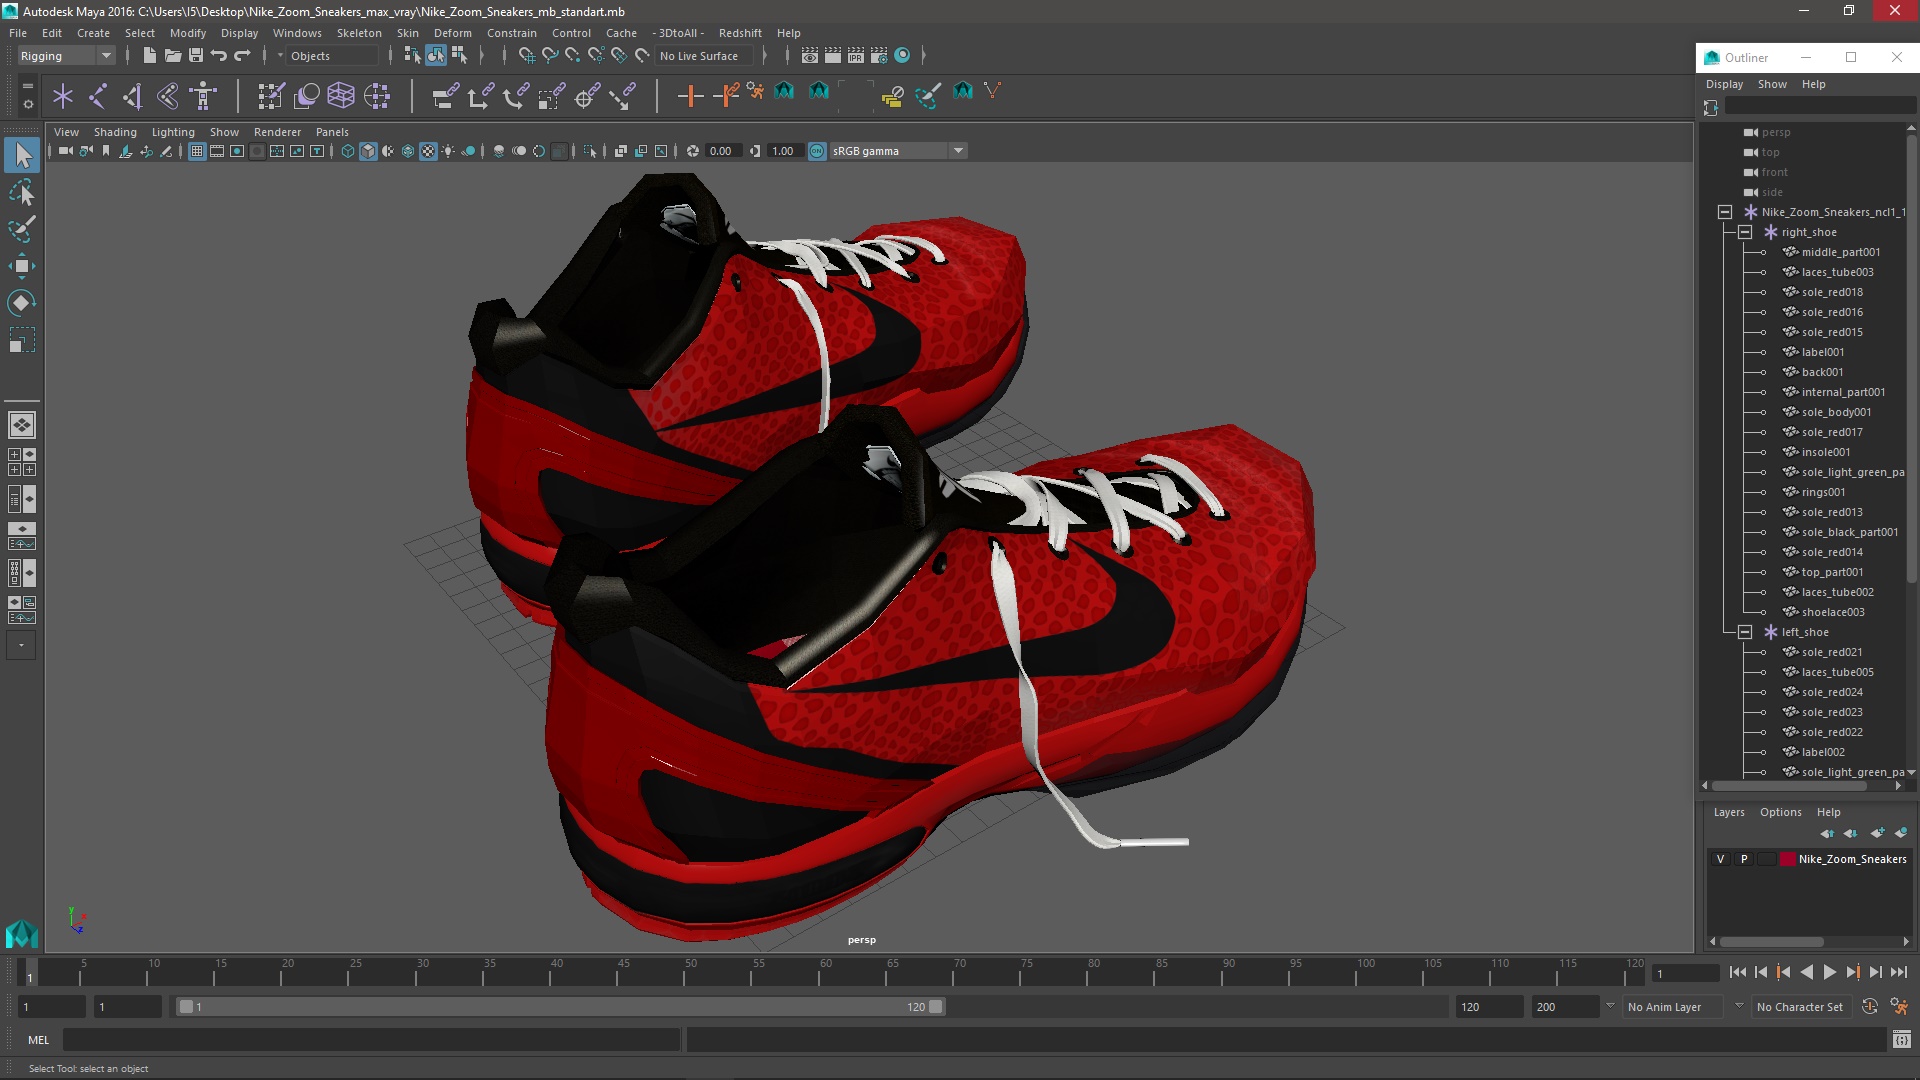Click the Save Scene icon
This screenshot has height=1080, width=1920.
click(196, 56)
